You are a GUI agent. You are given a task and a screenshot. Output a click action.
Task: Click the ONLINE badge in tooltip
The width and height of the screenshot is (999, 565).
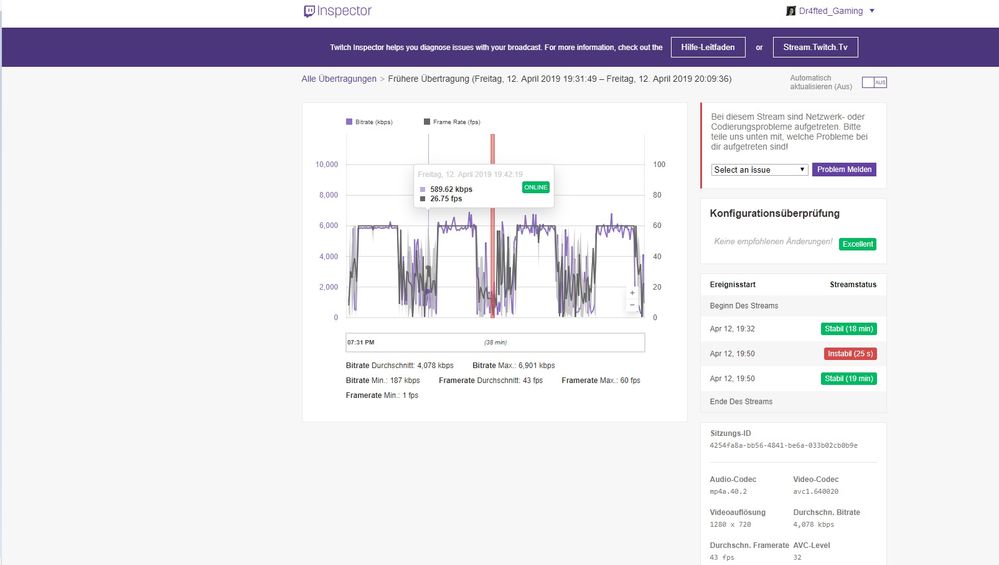[x=536, y=187]
